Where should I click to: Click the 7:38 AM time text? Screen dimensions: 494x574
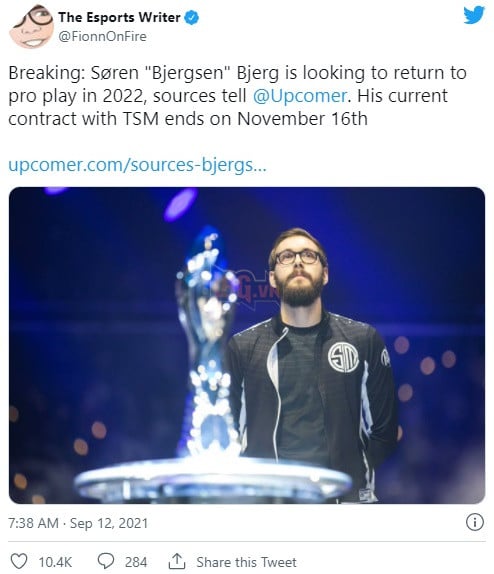33,523
